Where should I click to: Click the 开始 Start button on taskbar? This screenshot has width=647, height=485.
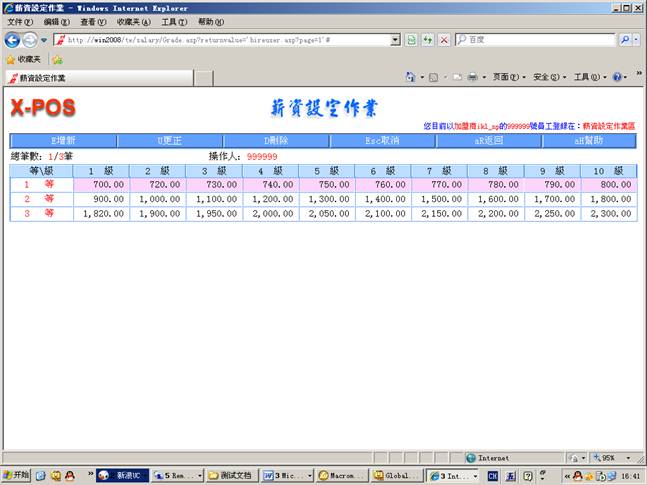coord(16,475)
